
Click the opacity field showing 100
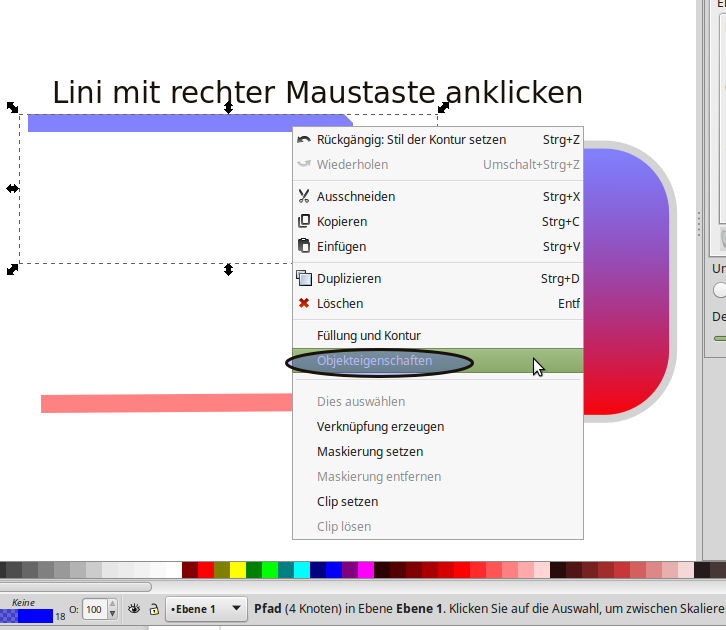[94, 609]
